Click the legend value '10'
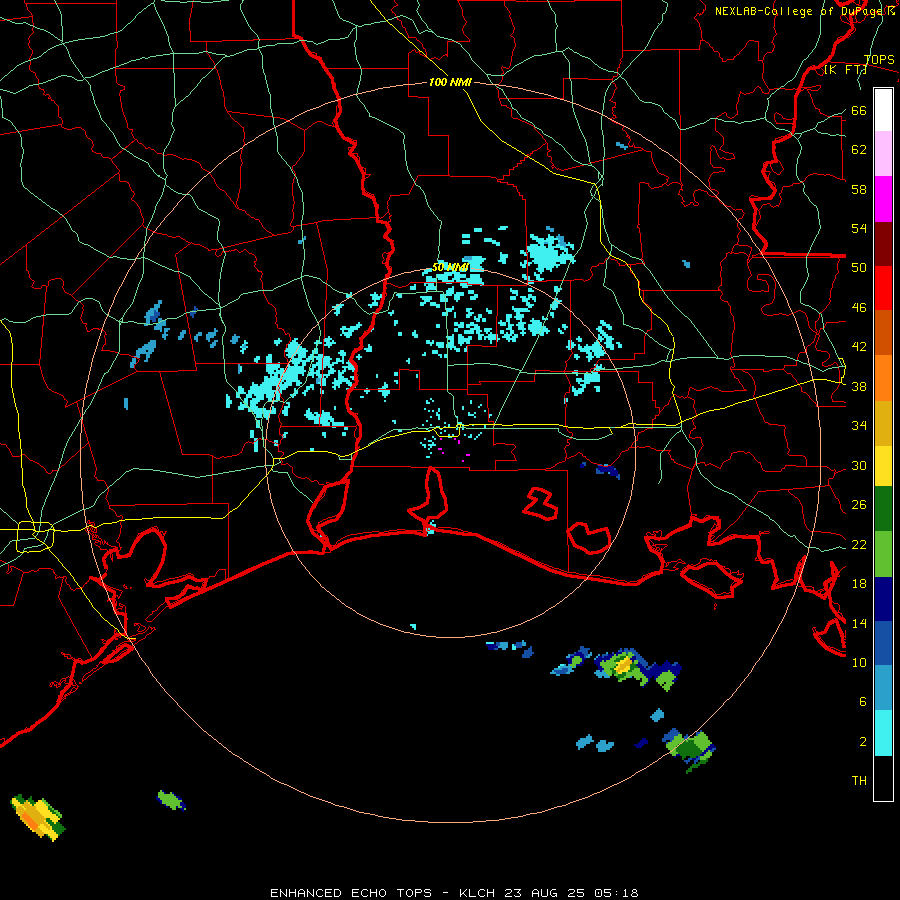 [x=859, y=663]
